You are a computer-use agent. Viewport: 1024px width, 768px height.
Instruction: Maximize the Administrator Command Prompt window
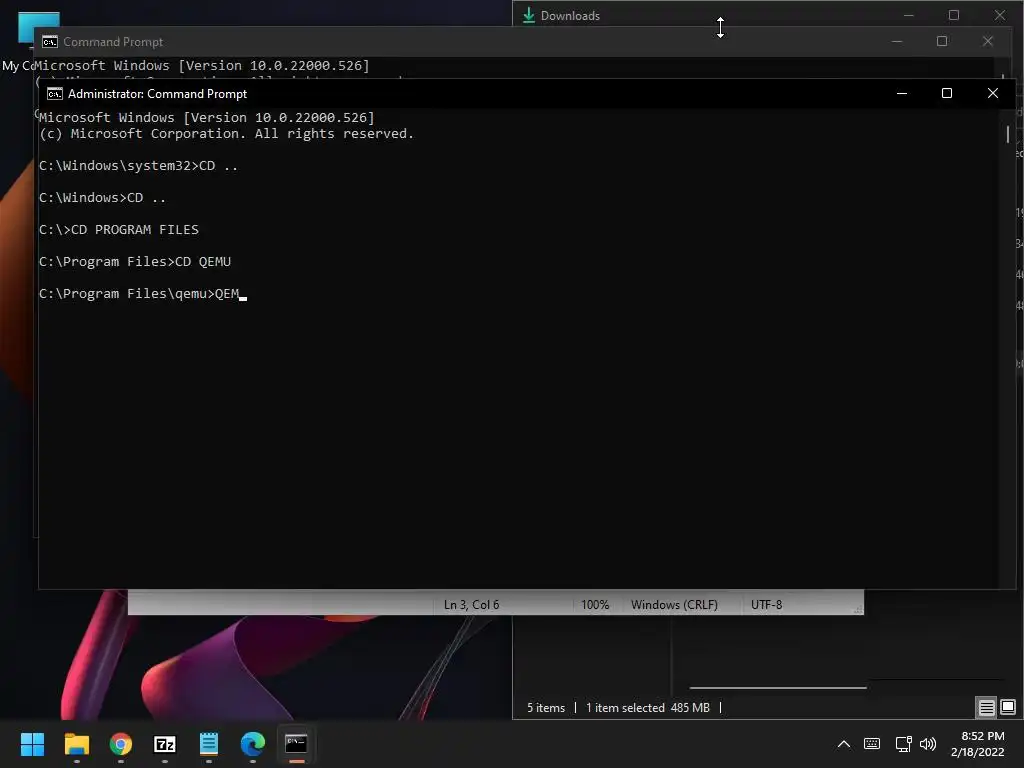[x=946, y=93]
